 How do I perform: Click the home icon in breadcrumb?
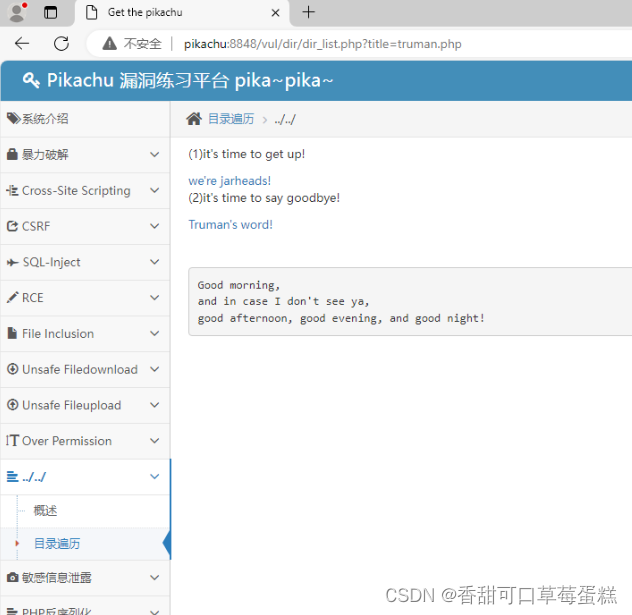194,119
